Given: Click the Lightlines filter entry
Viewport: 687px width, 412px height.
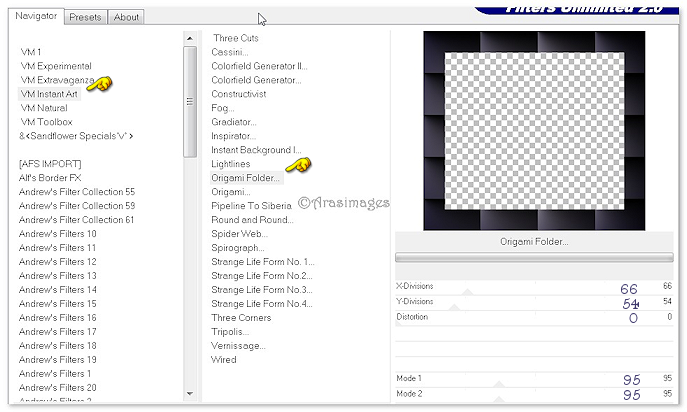Looking at the screenshot, I should [231, 163].
